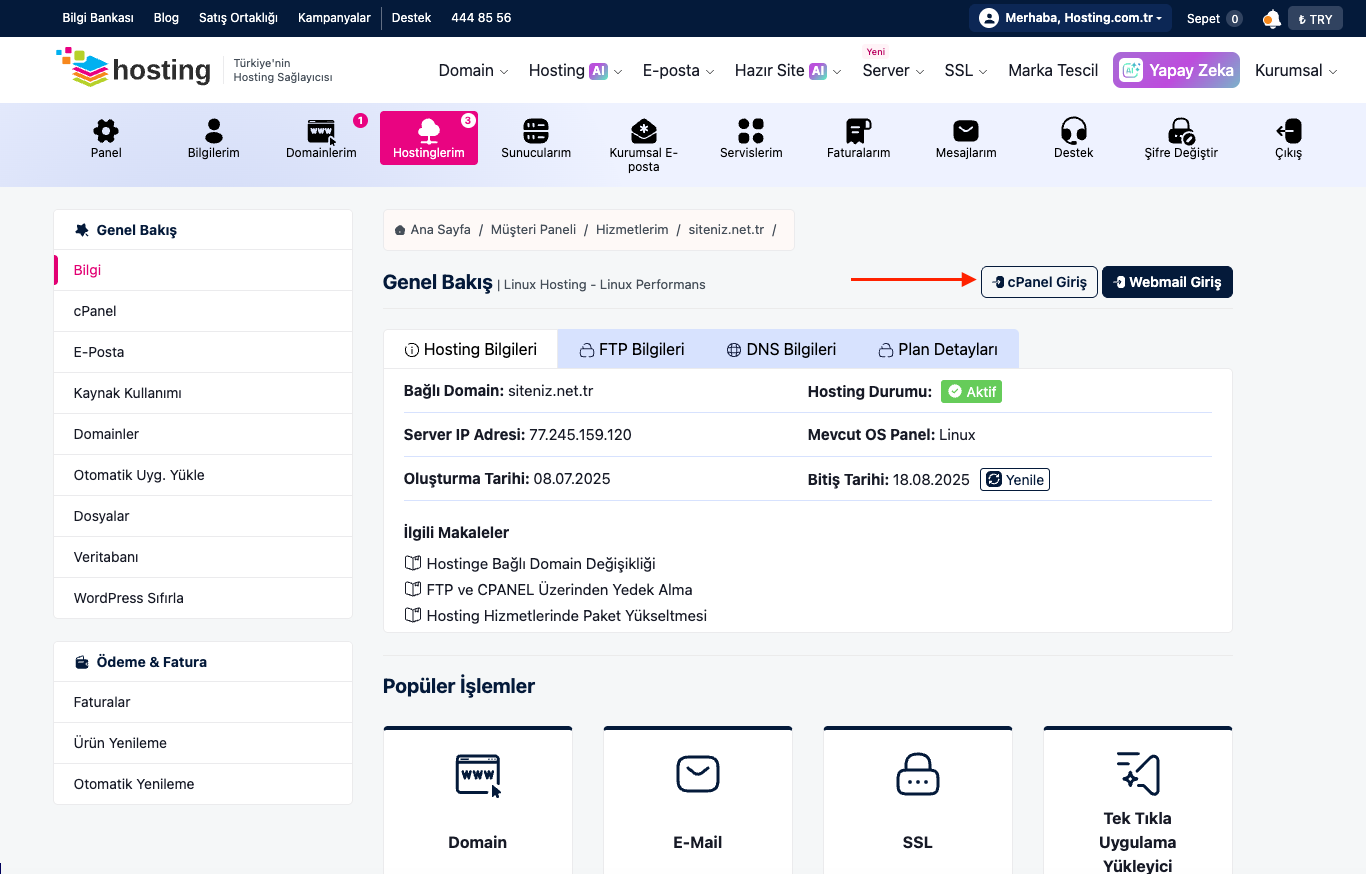Expand the Domain menu dropdown
Screen dimensions: 1366x874
(473, 71)
